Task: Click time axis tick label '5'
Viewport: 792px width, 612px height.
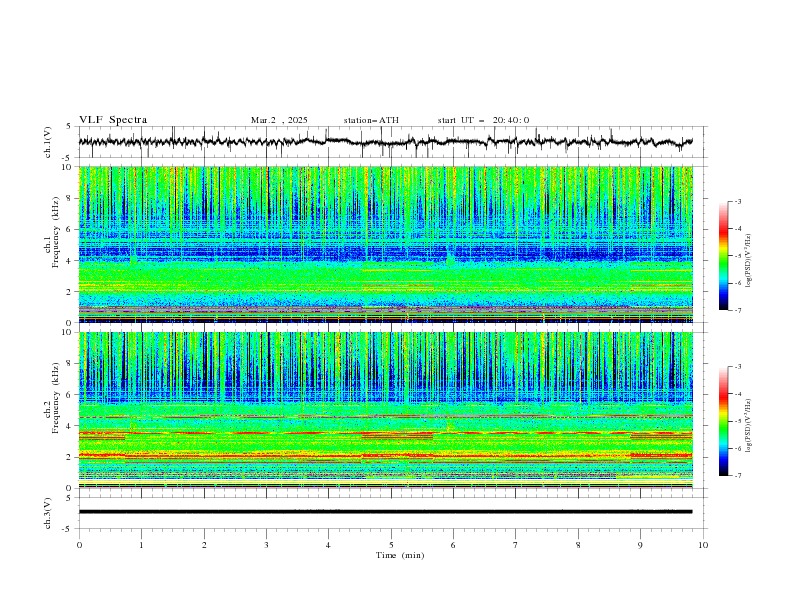Action: (391, 545)
